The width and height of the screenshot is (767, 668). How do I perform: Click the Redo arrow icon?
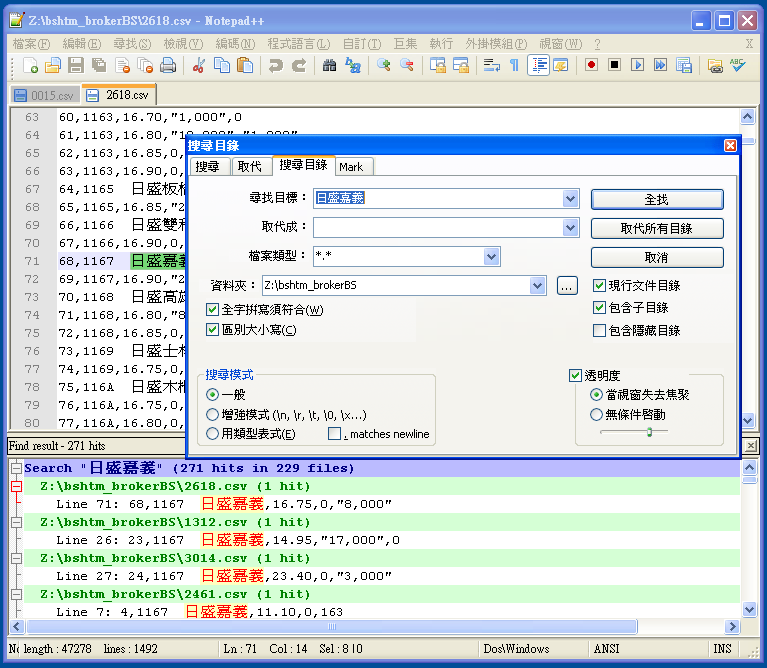click(299, 66)
